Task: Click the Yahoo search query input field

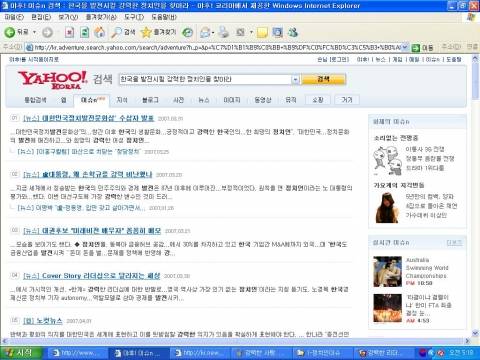Action: tap(205, 79)
